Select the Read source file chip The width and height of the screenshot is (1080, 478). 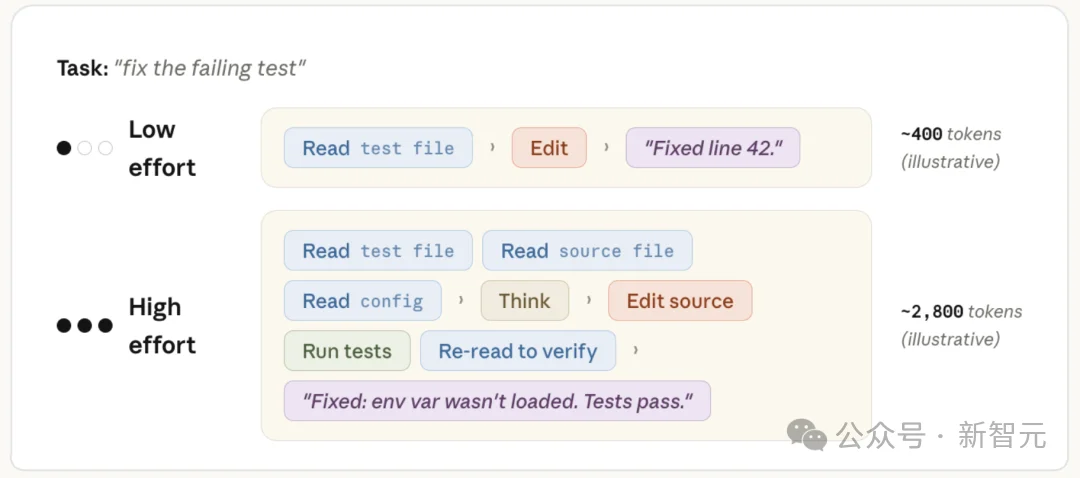click(x=587, y=250)
